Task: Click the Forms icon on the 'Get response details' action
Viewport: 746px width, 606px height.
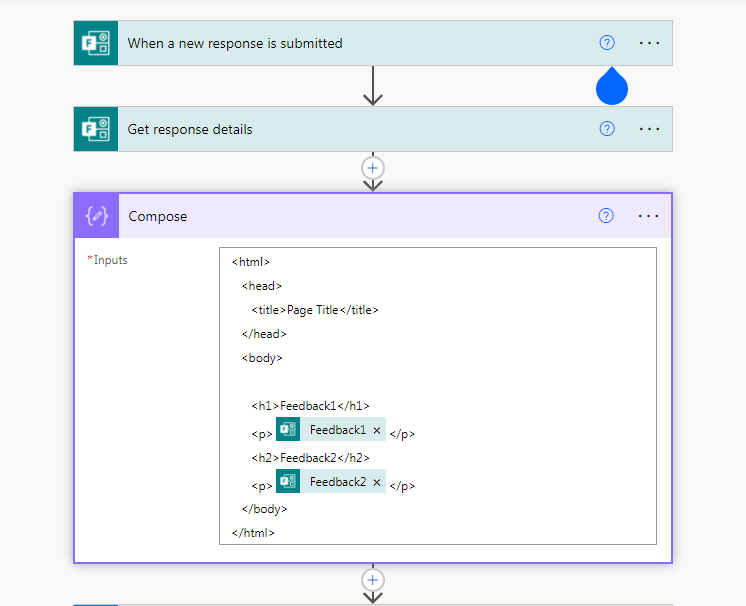Action: point(96,129)
